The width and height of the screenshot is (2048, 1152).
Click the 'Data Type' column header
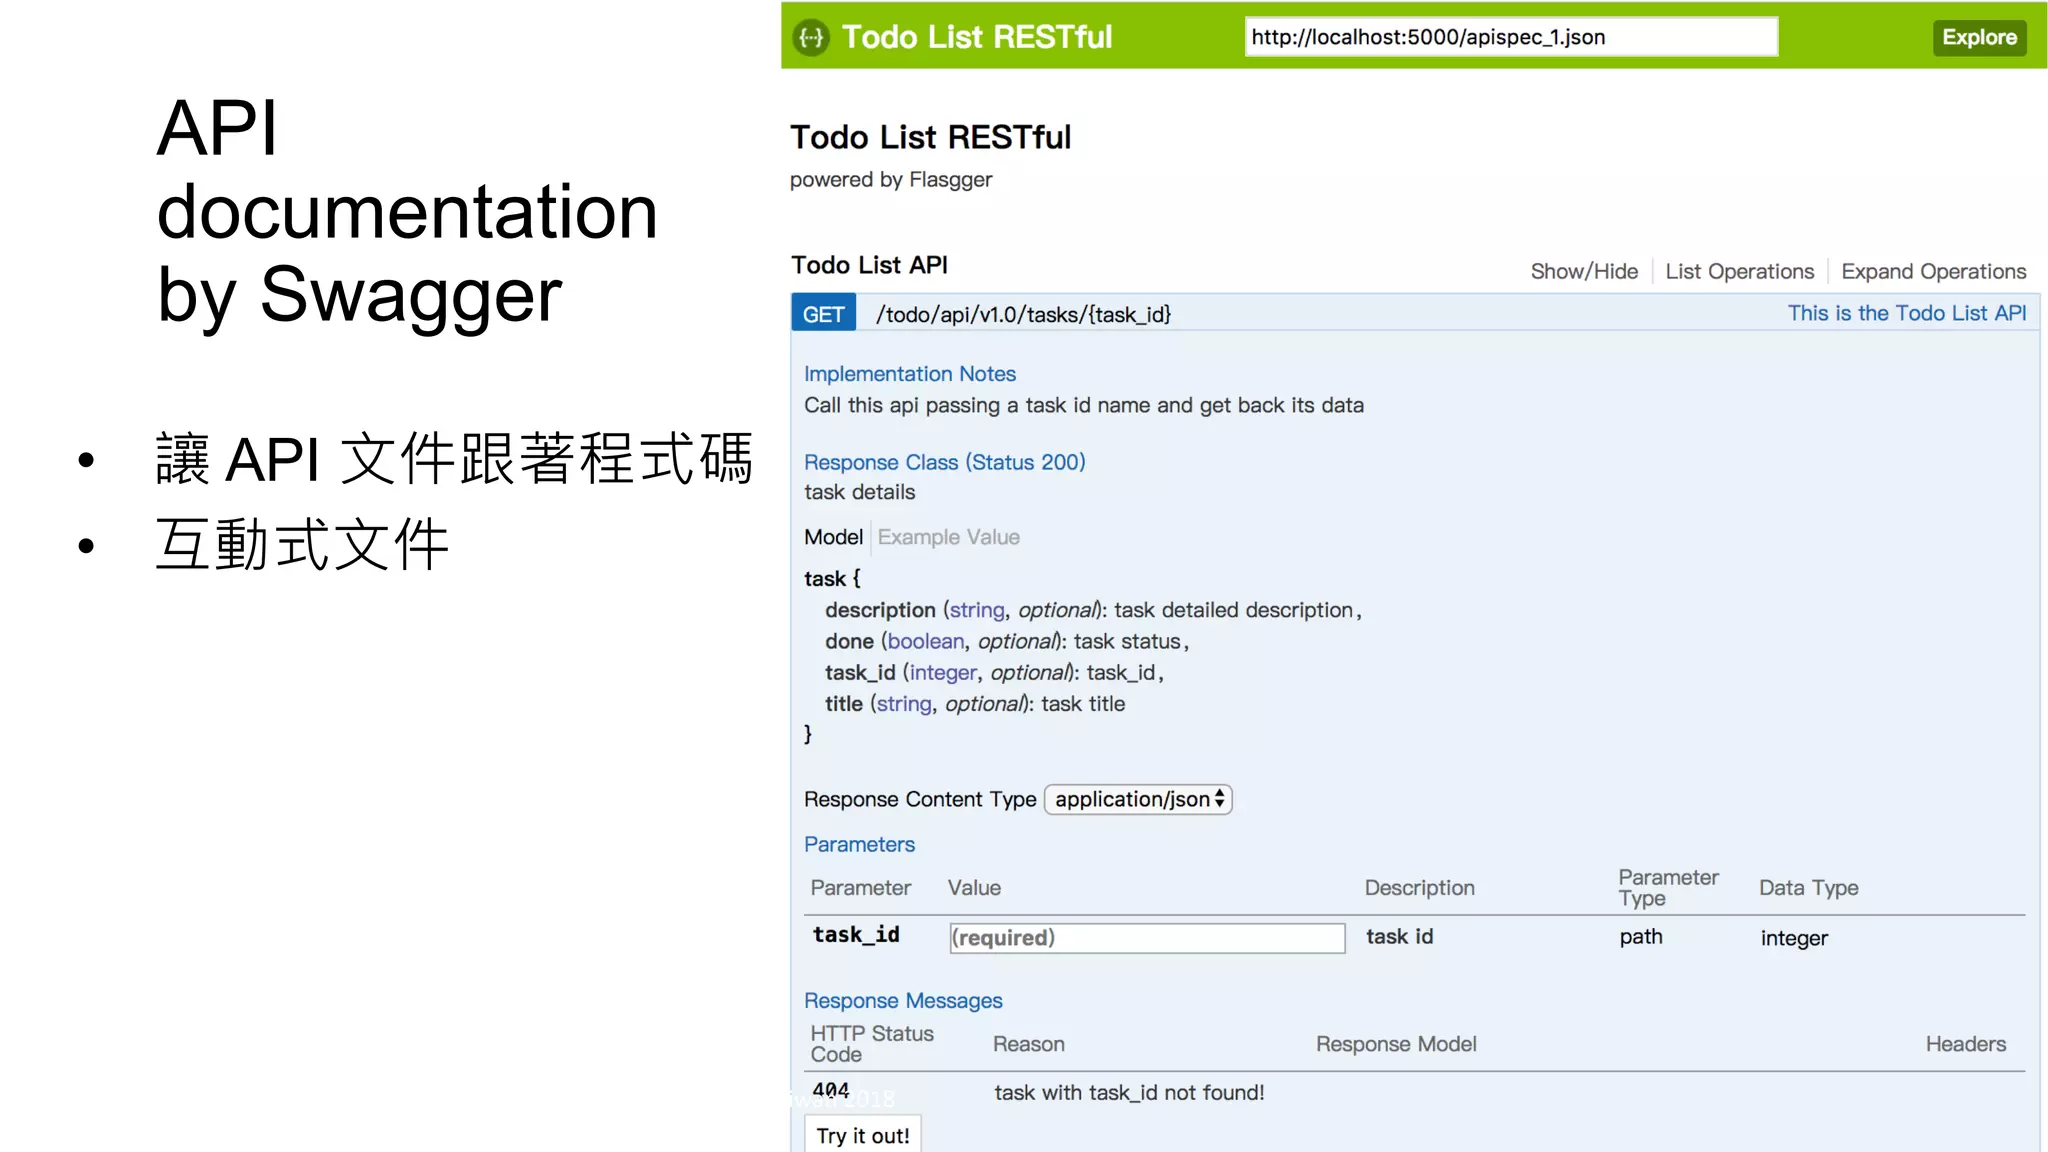coord(1808,888)
